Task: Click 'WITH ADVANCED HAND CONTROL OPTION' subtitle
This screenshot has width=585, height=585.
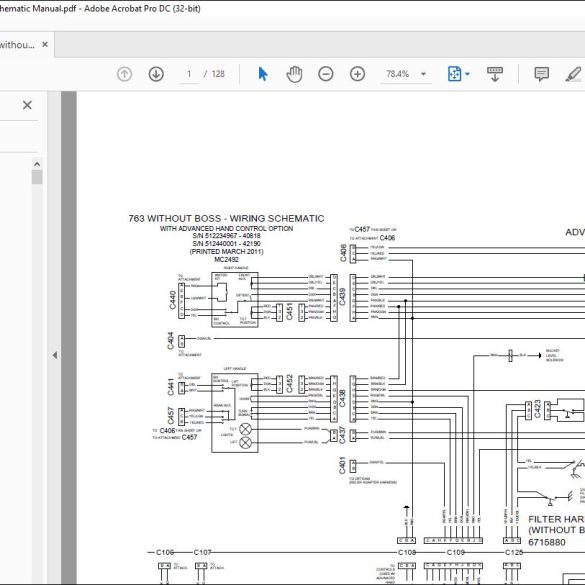Action: (x=226, y=228)
